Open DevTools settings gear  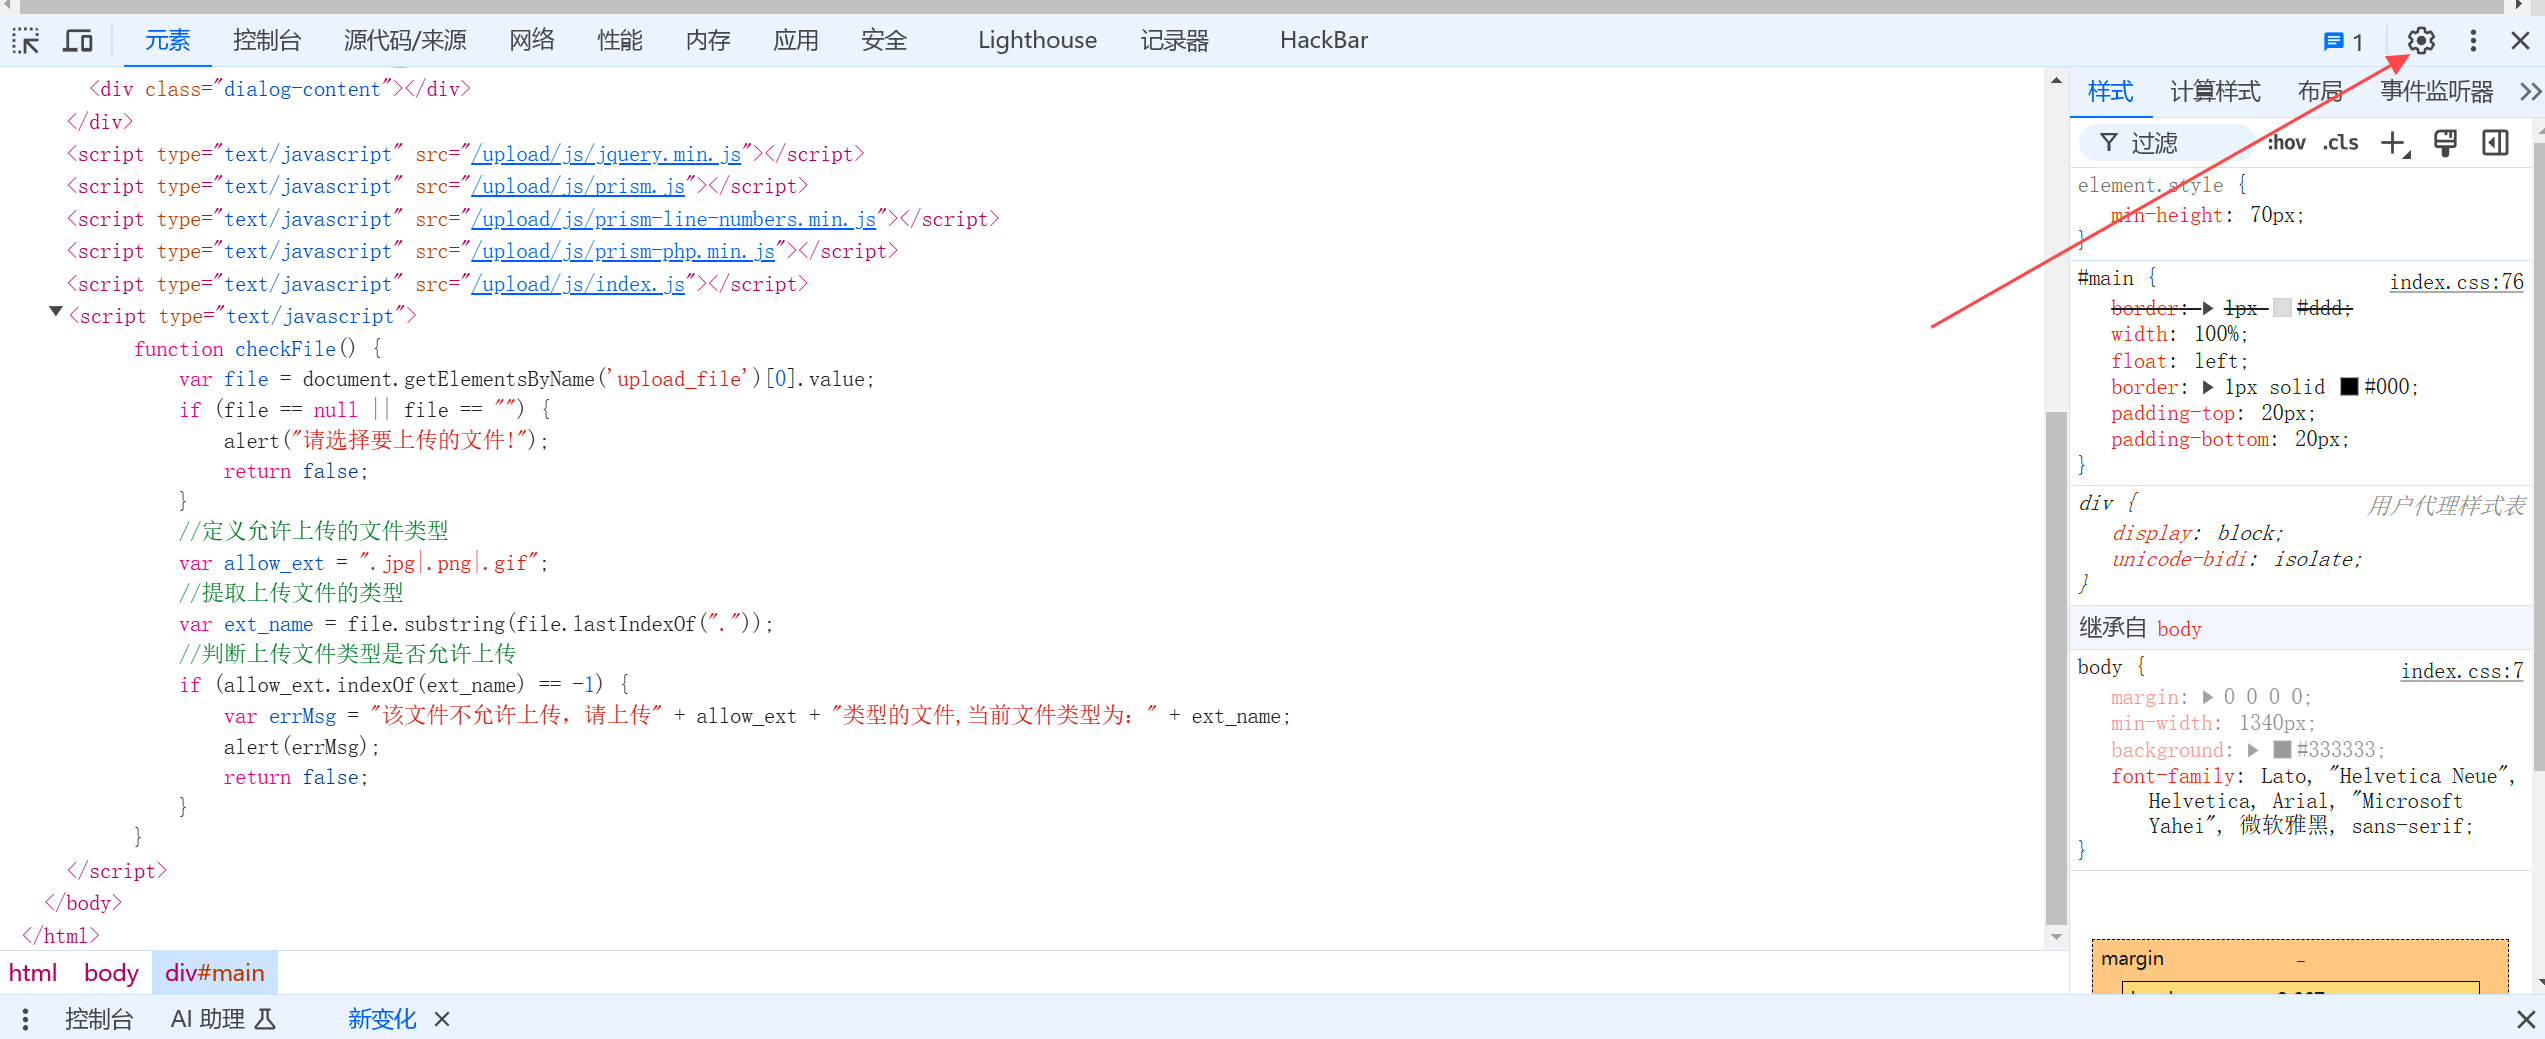point(2420,41)
